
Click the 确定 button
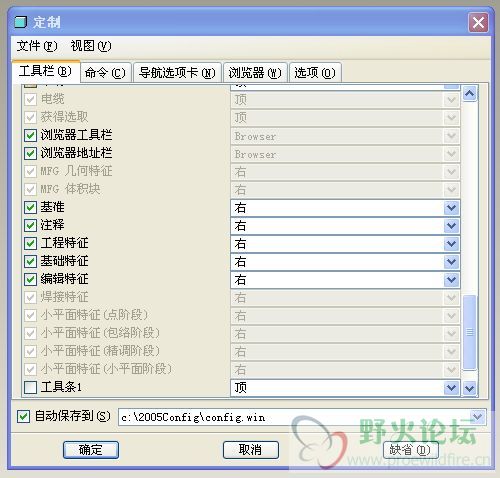91,450
